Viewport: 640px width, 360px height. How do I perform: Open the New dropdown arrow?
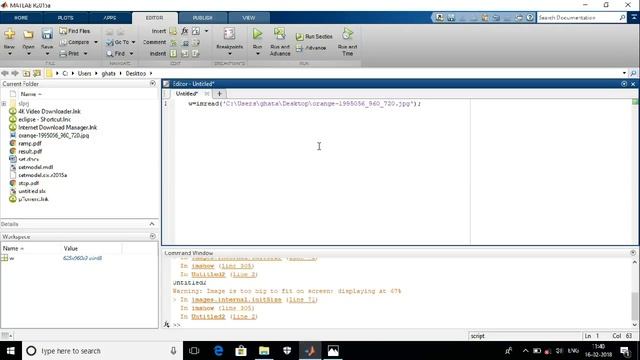click(x=9, y=53)
